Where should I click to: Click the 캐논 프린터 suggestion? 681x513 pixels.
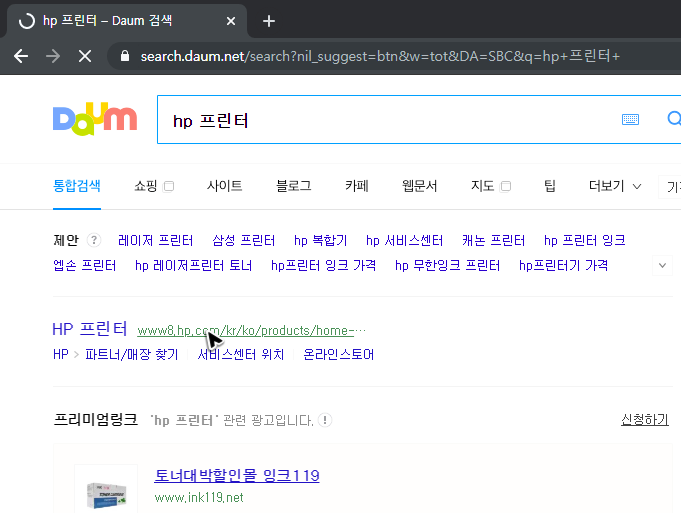493,240
